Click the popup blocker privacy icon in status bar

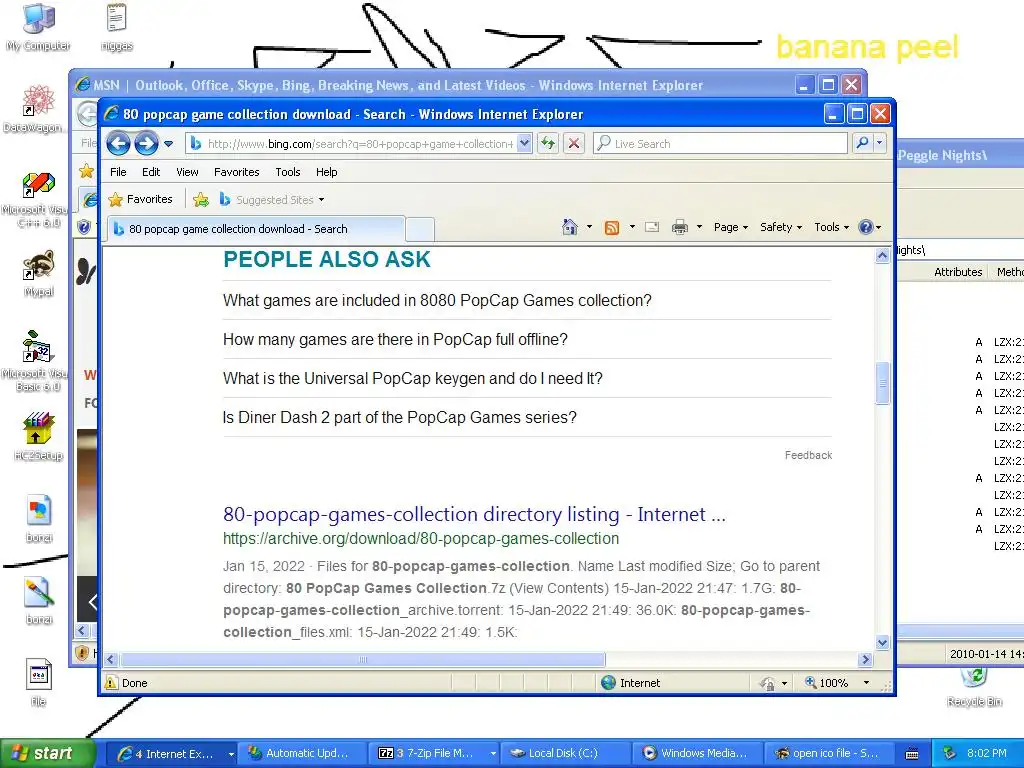pyautogui.click(x=768, y=683)
